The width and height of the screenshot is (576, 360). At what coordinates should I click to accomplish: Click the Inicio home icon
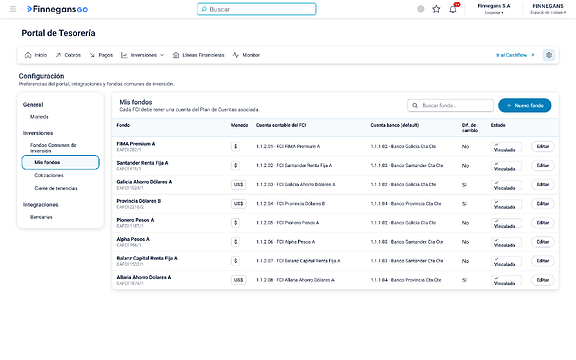[28, 55]
